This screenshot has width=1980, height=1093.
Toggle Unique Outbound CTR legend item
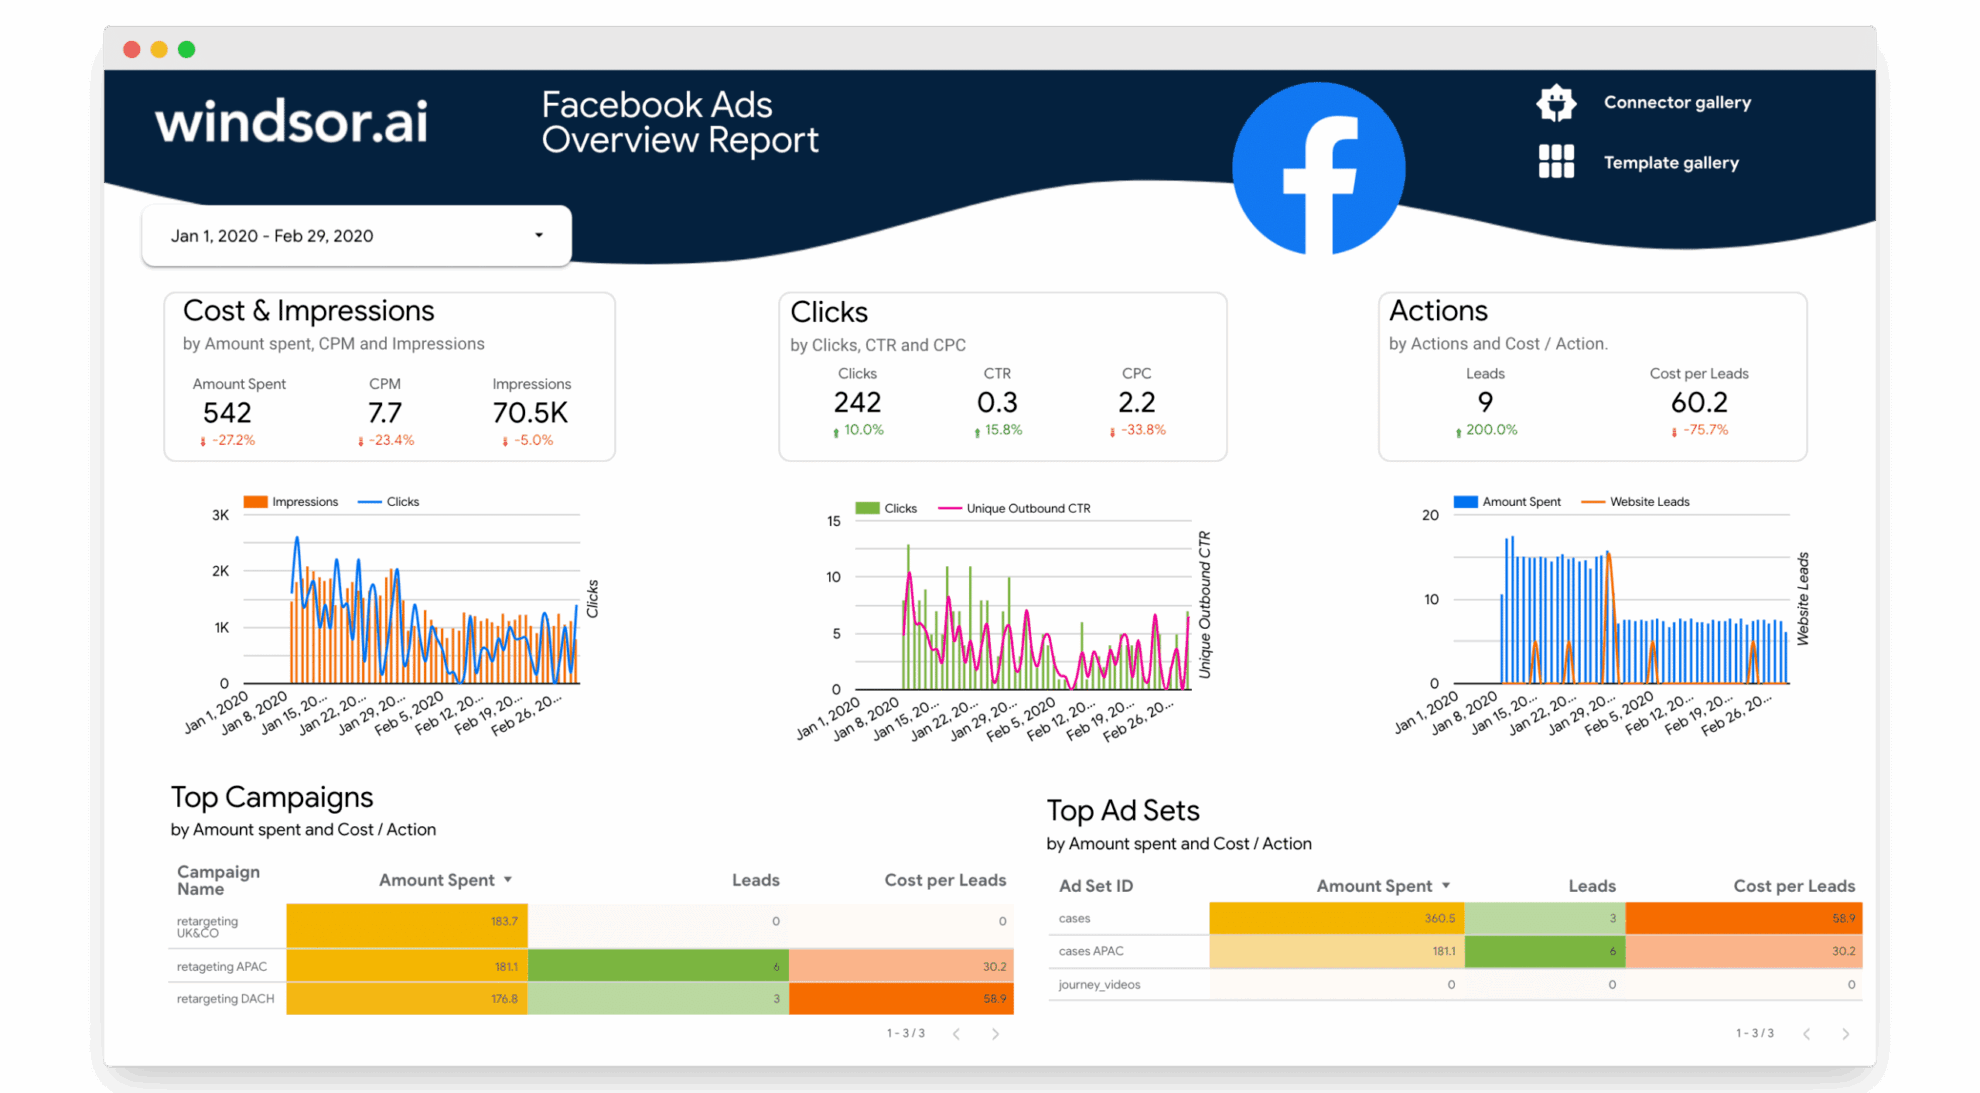(x=1027, y=509)
